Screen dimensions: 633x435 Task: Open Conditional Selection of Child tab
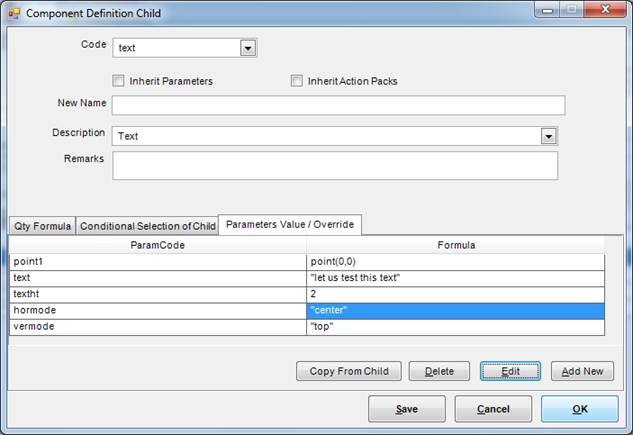[x=147, y=226]
